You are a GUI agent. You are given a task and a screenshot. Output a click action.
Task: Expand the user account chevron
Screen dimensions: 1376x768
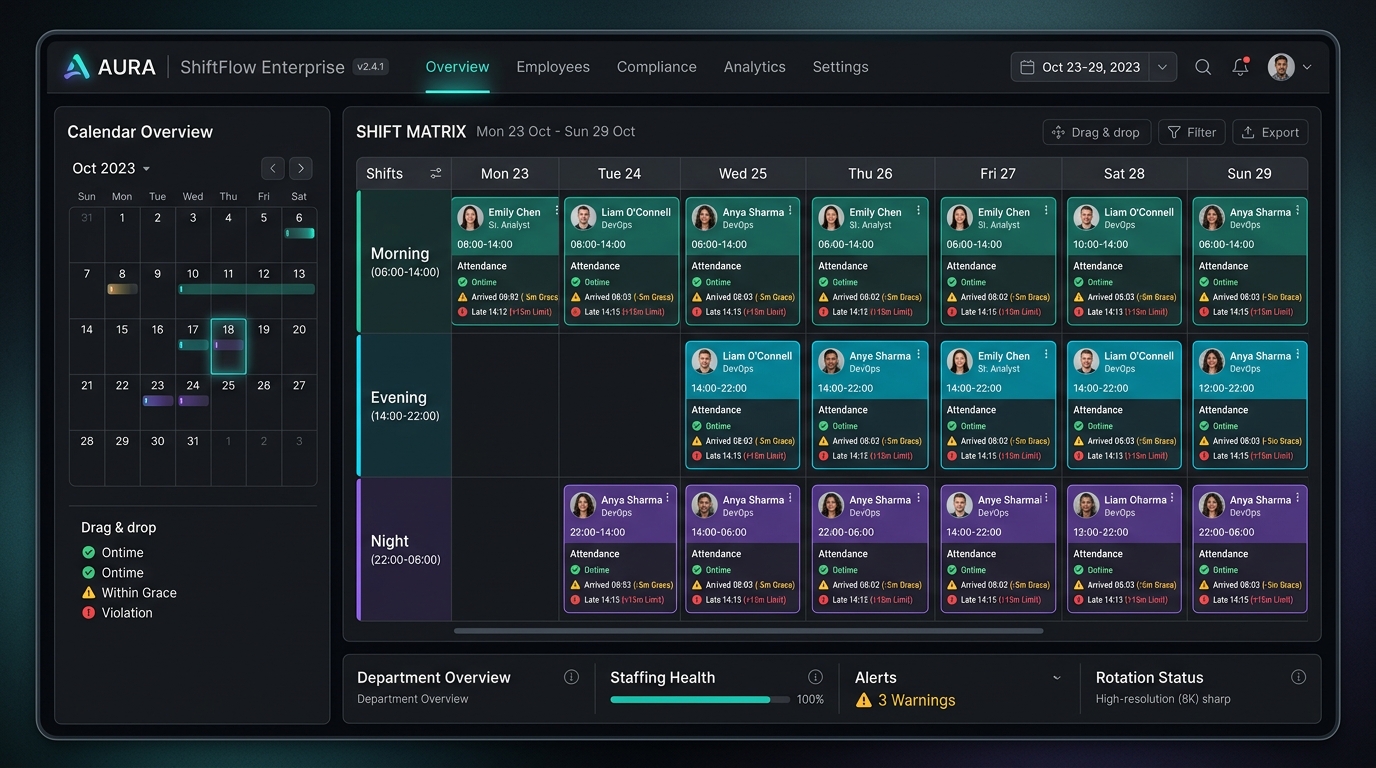click(x=1307, y=67)
